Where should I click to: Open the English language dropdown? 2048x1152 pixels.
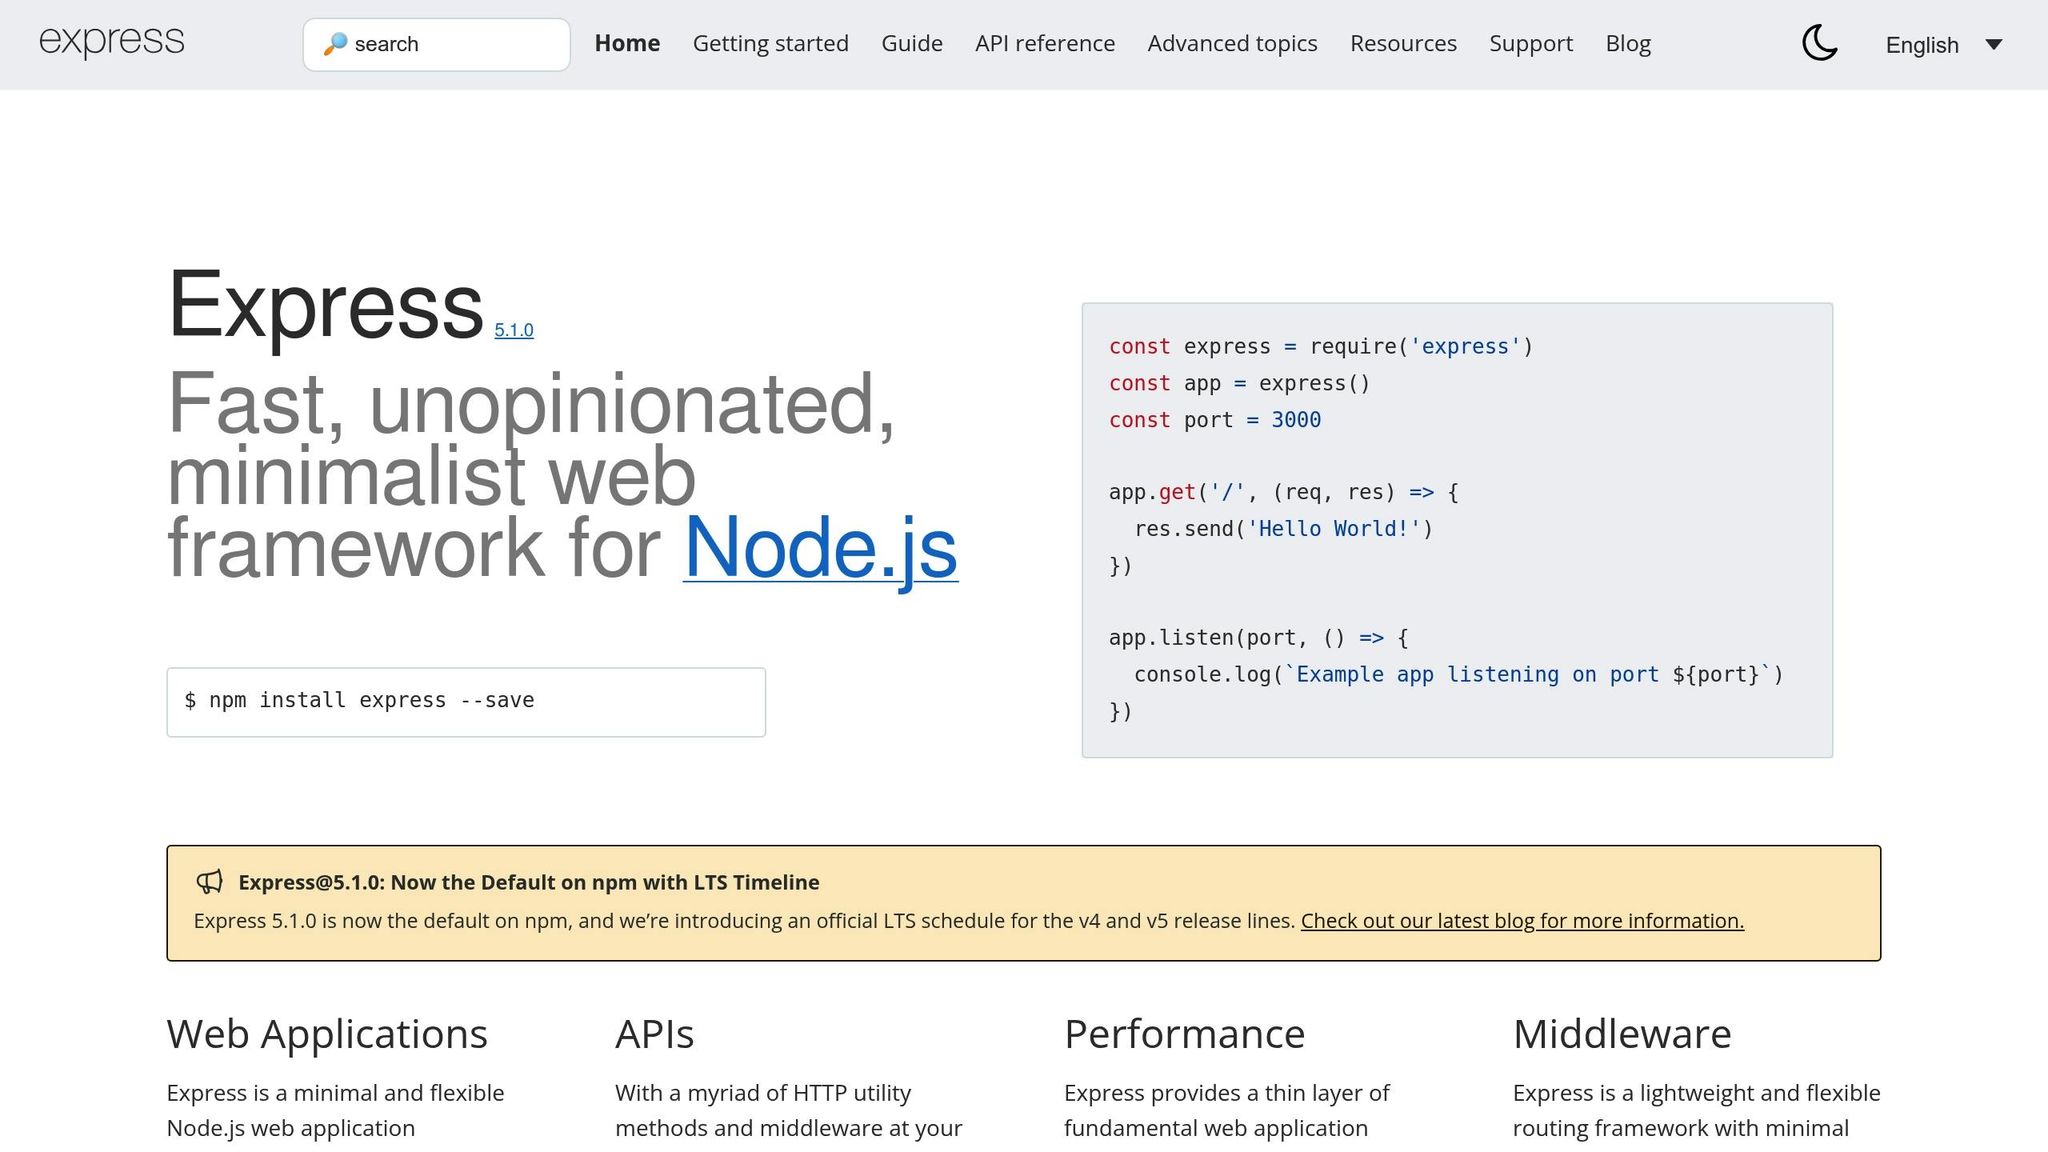[1921, 45]
